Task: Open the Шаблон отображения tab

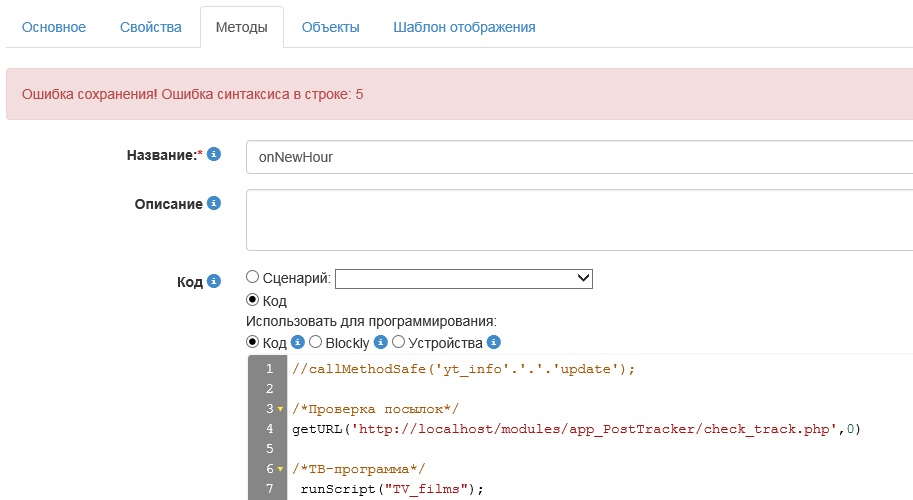Action: pos(463,27)
